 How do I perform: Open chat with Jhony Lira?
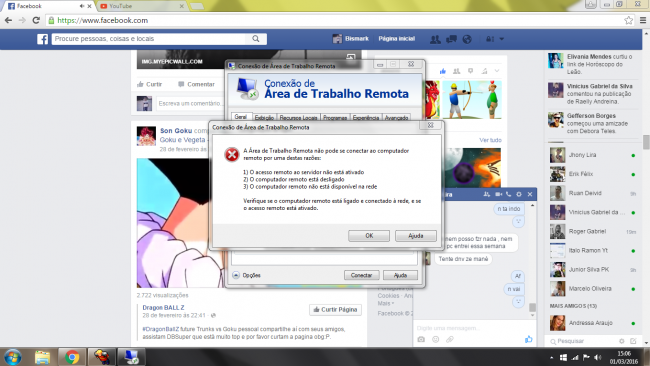593,155
